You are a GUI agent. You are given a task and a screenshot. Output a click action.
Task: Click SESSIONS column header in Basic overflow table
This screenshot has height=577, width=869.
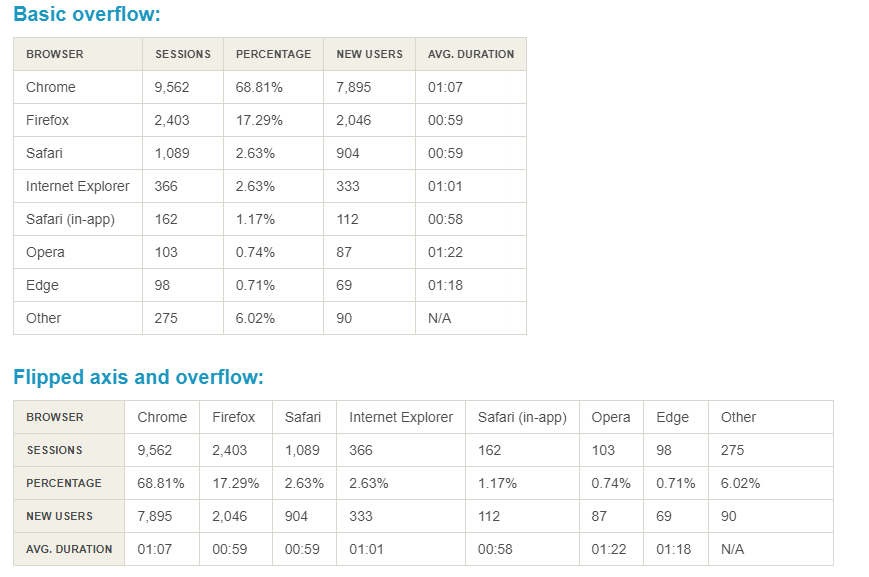pyautogui.click(x=183, y=54)
